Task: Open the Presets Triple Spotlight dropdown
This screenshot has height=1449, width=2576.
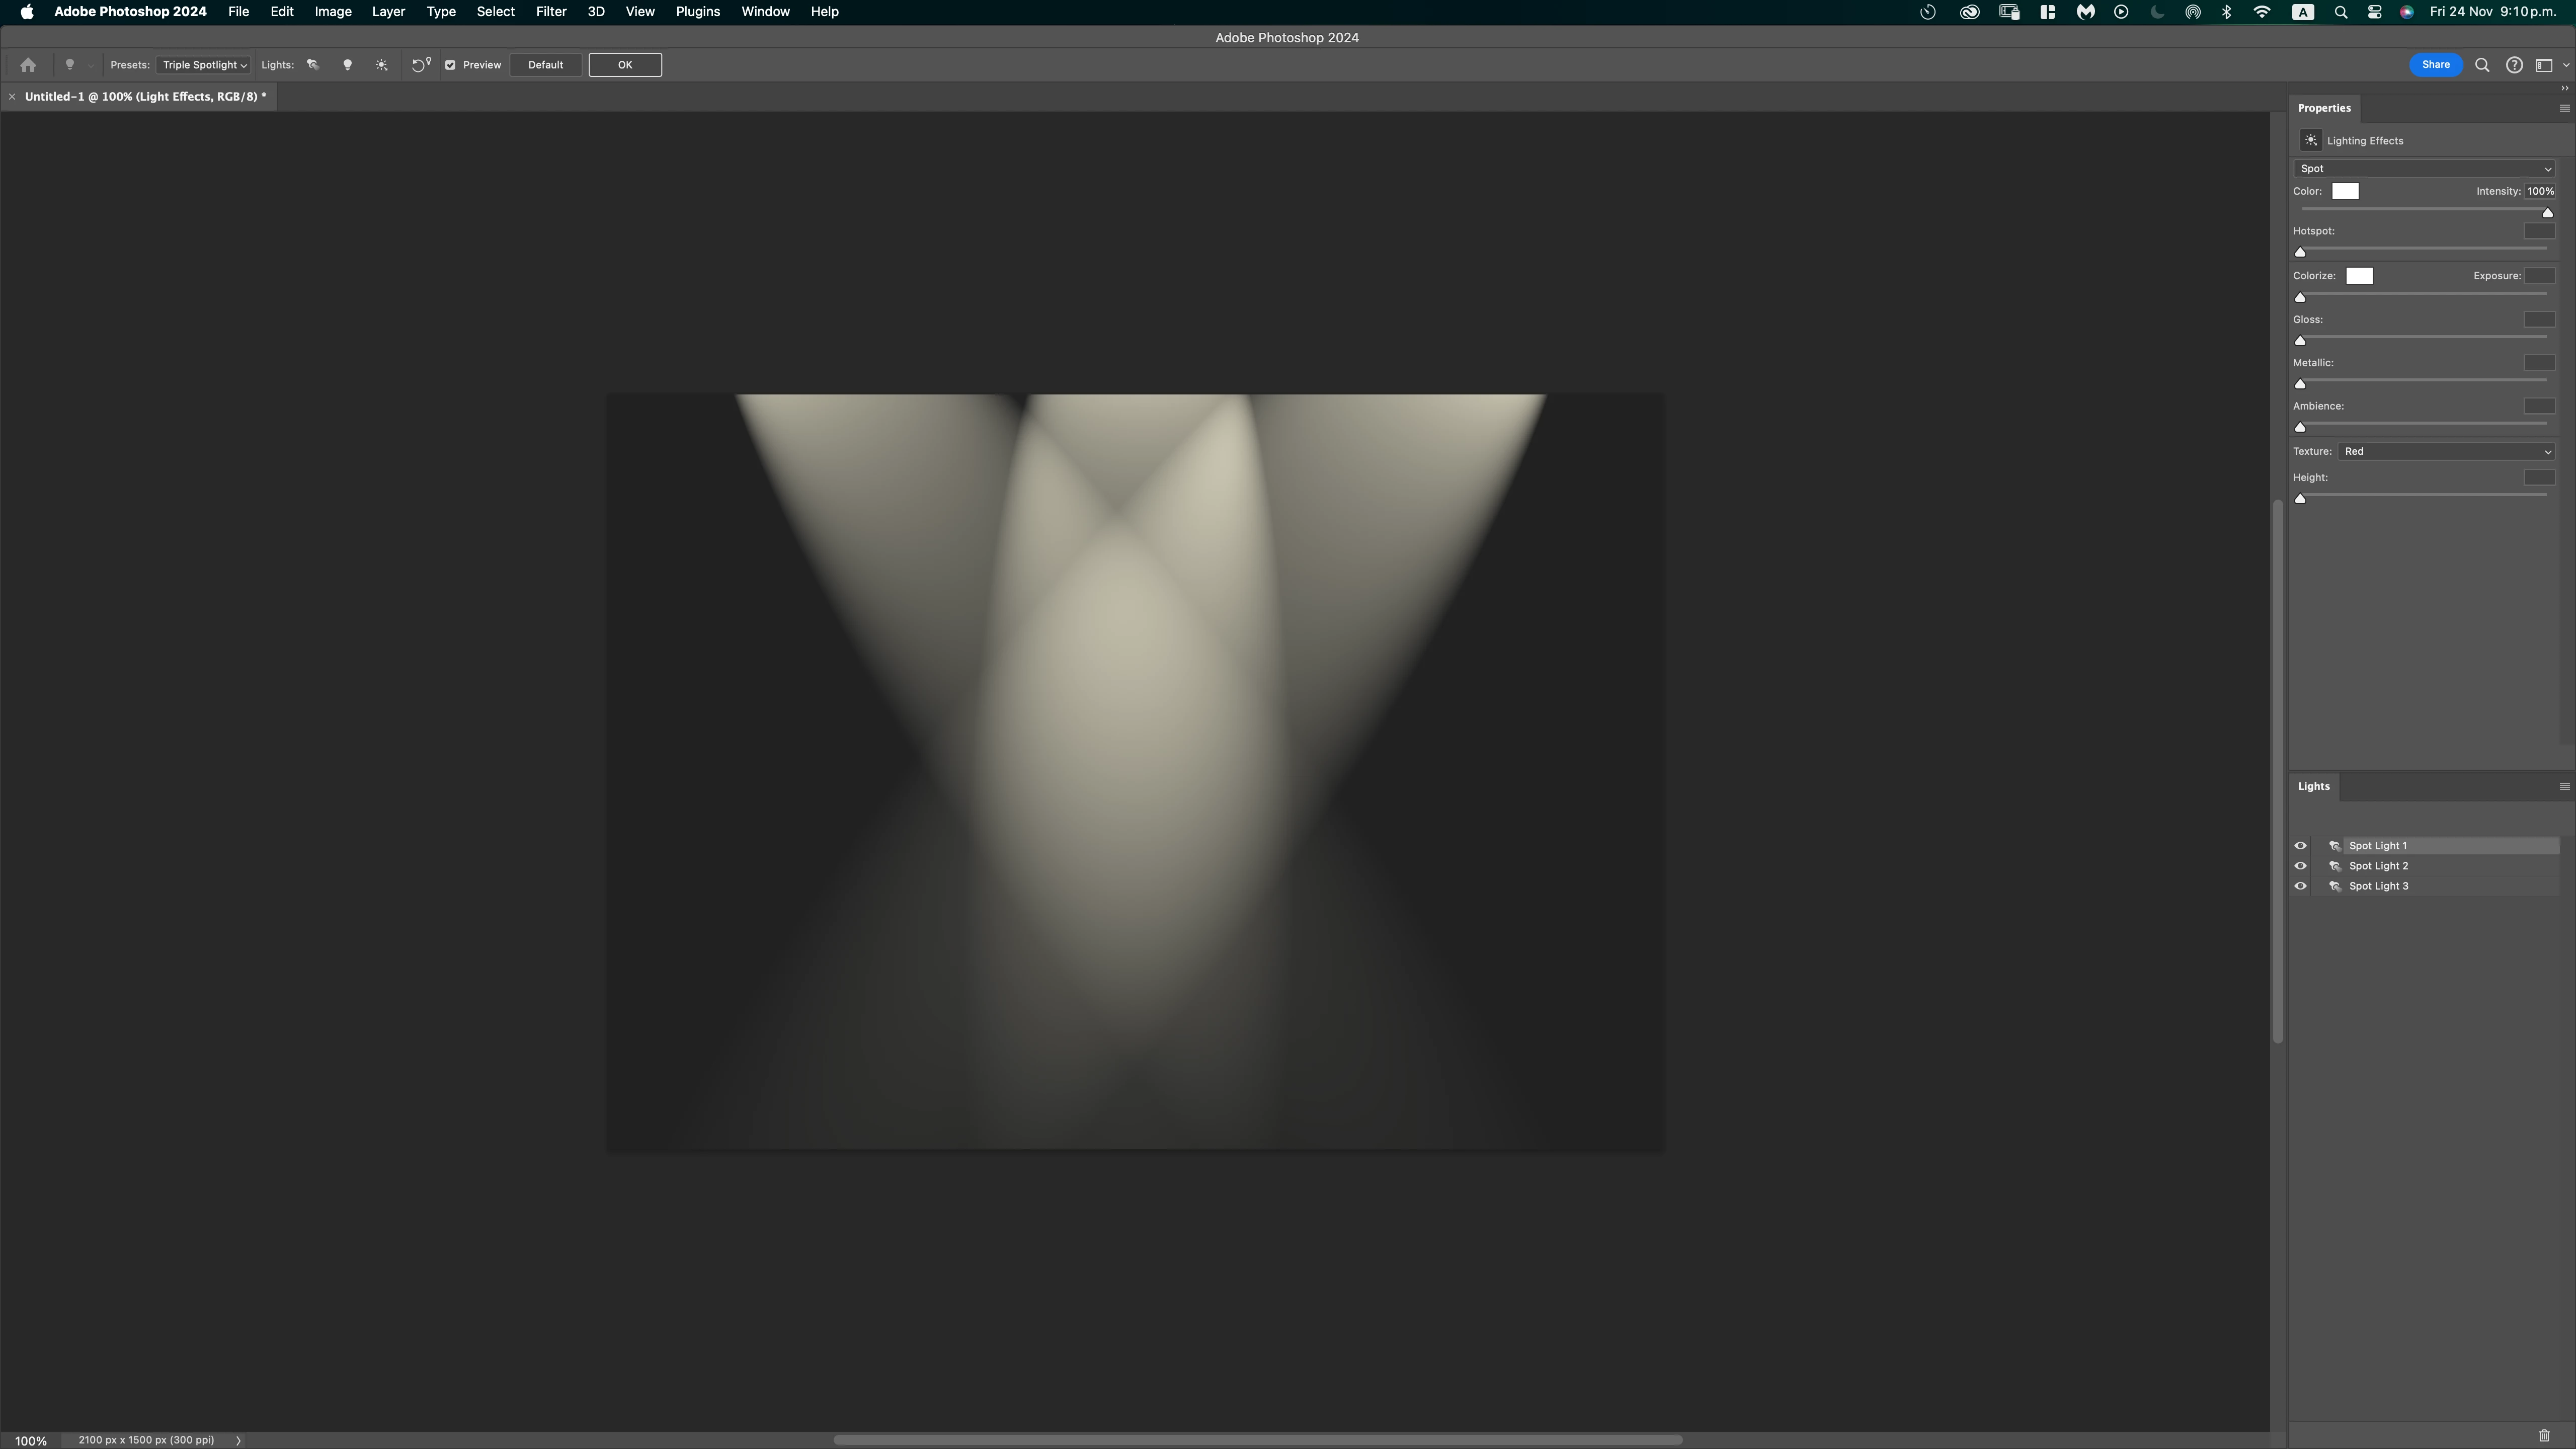Action: click(x=204, y=65)
